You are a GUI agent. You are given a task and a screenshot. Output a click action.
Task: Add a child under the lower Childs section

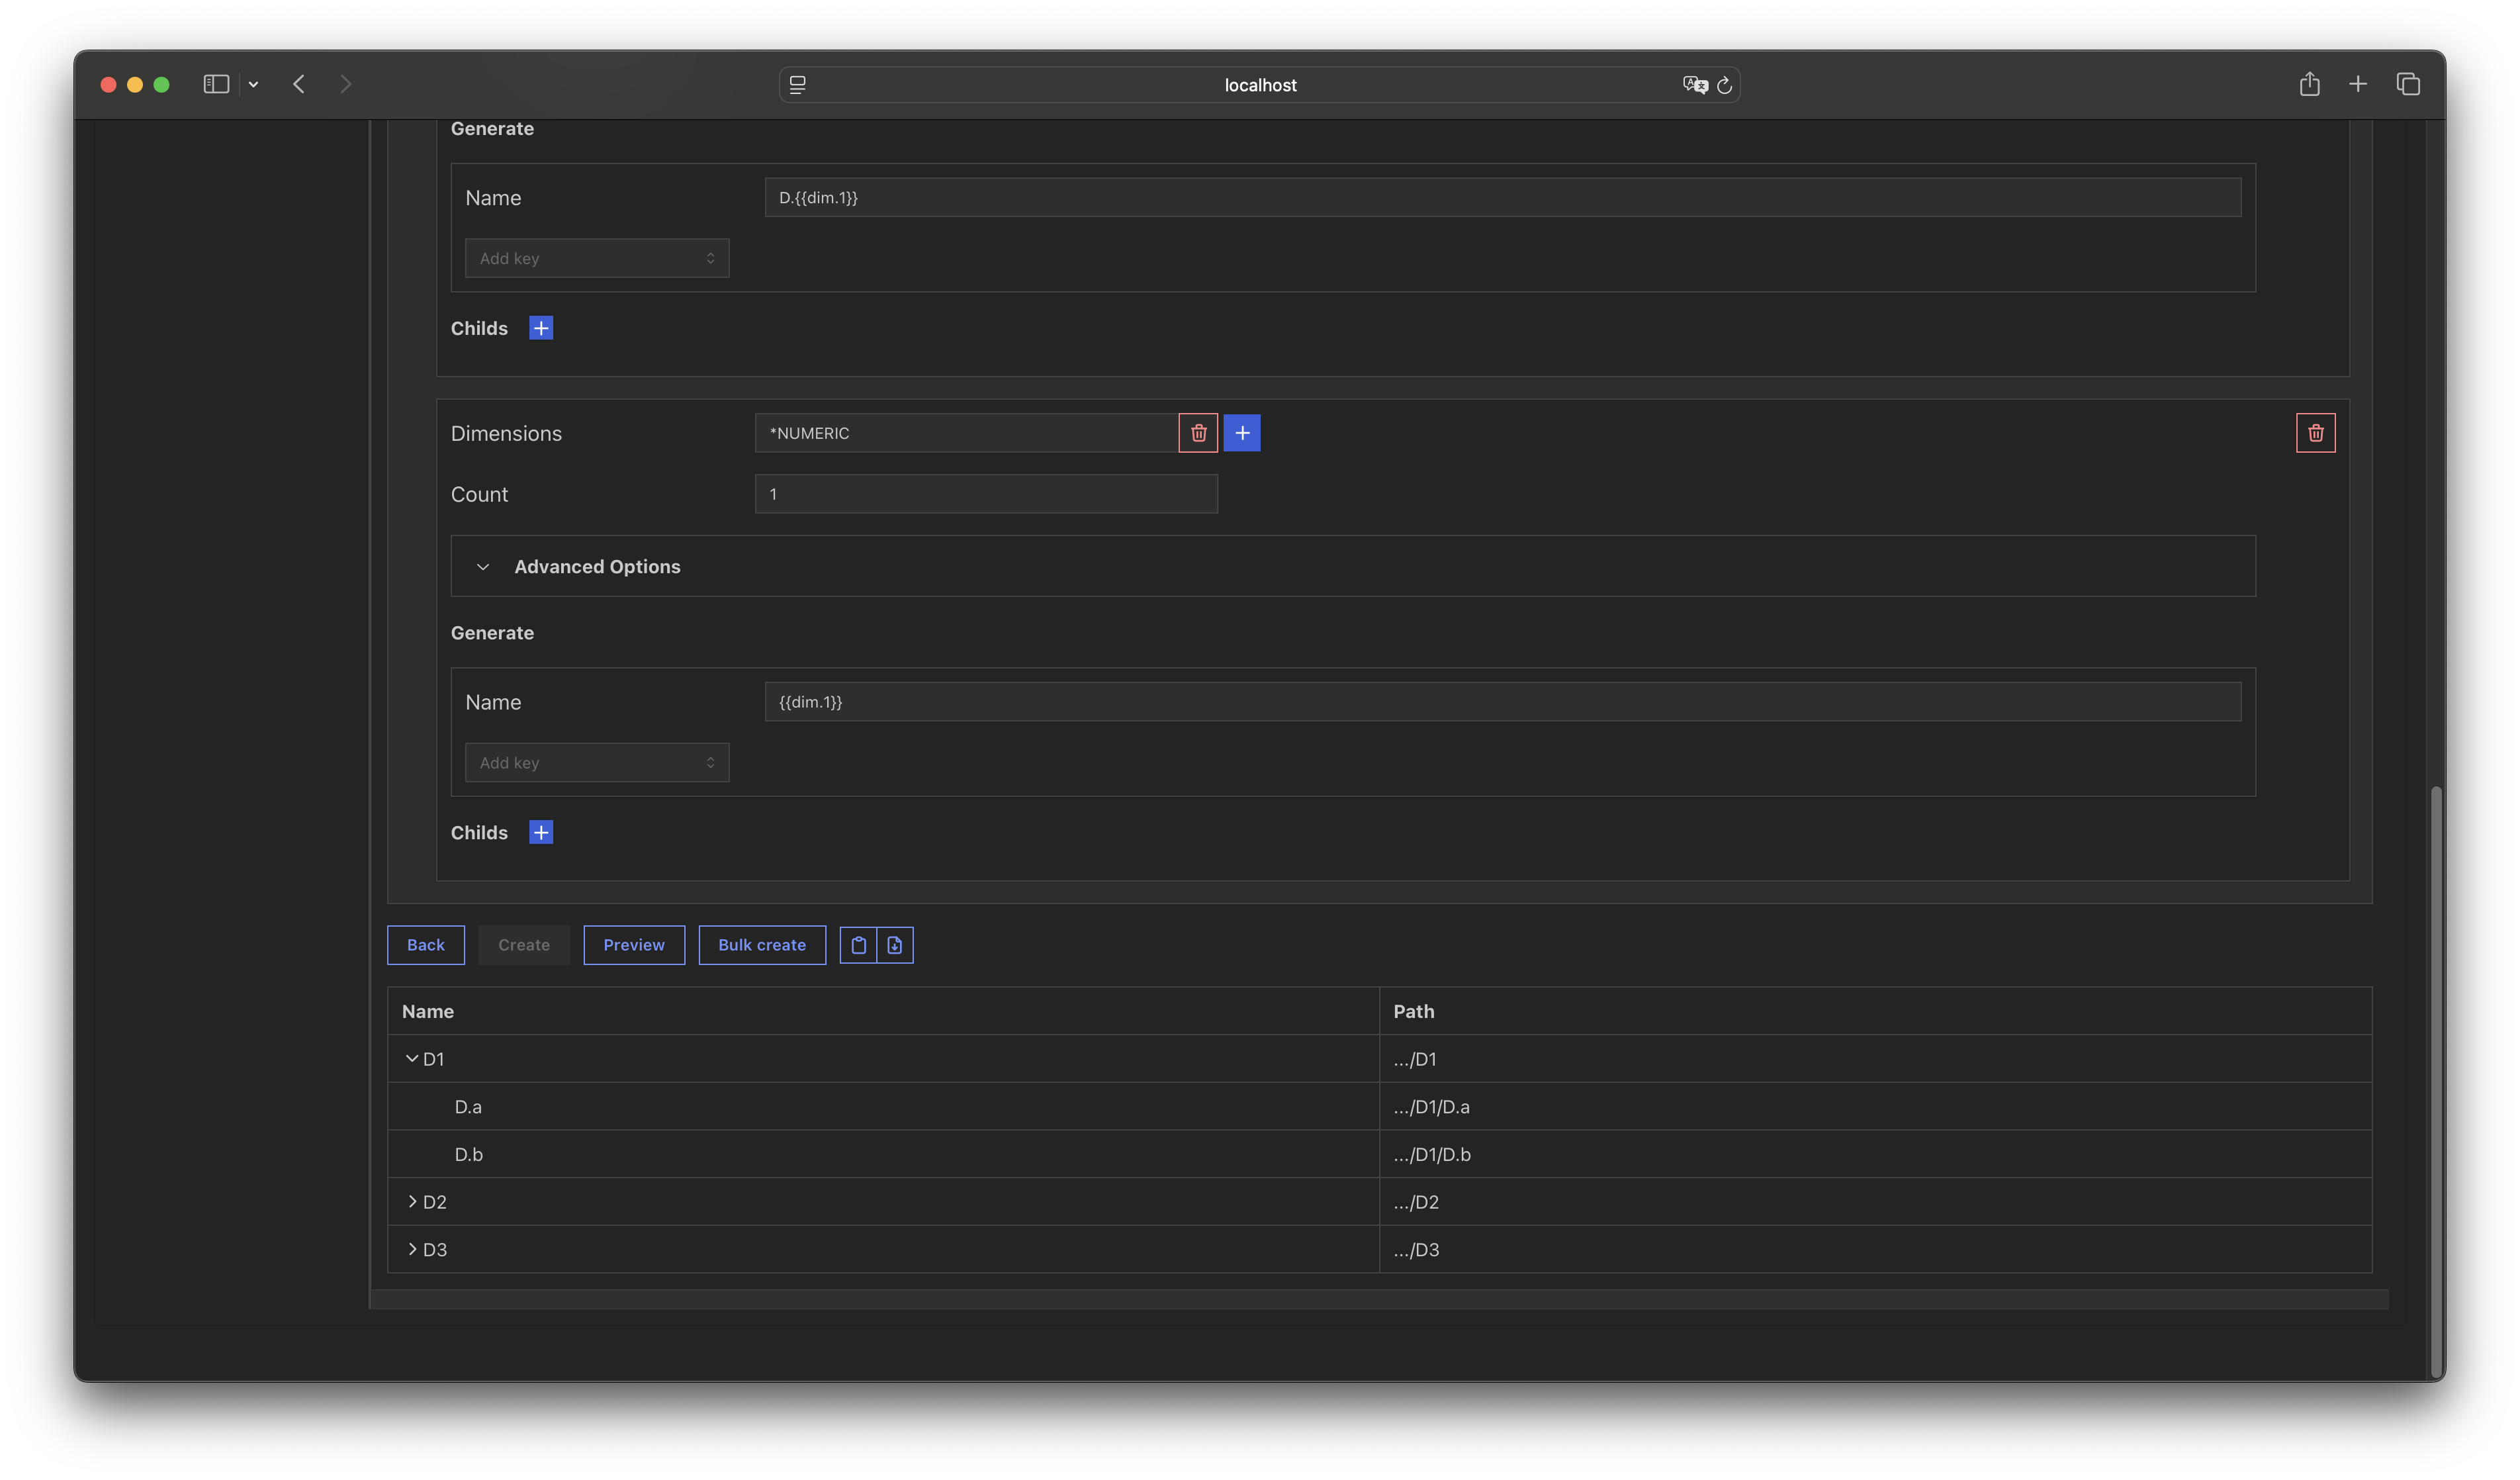tap(541, 832)
